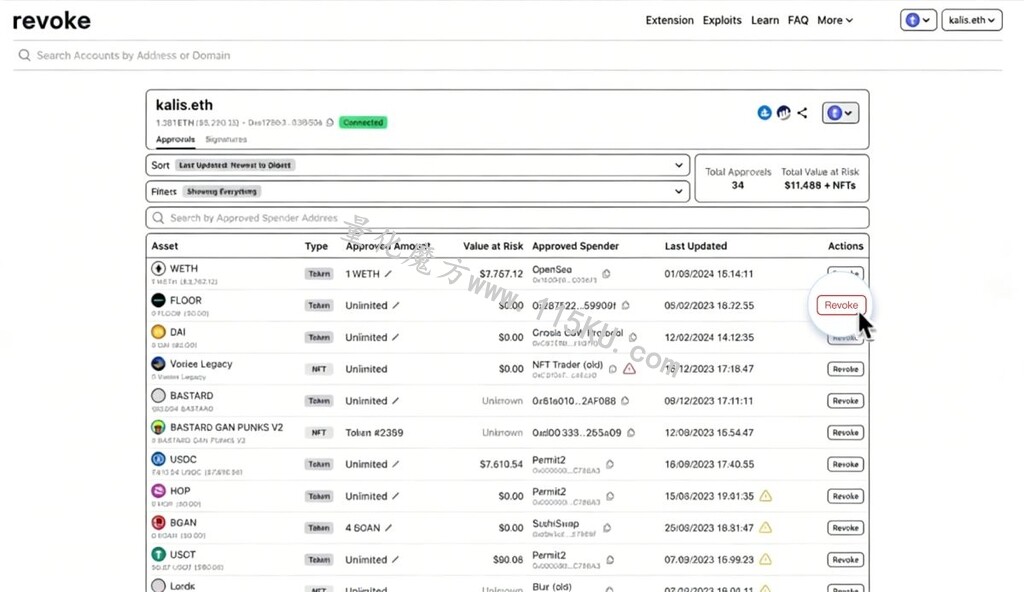Copy the SushiSwap spender address icon
Viewport: 1024px width, 592px height.
tap(607, 527)
